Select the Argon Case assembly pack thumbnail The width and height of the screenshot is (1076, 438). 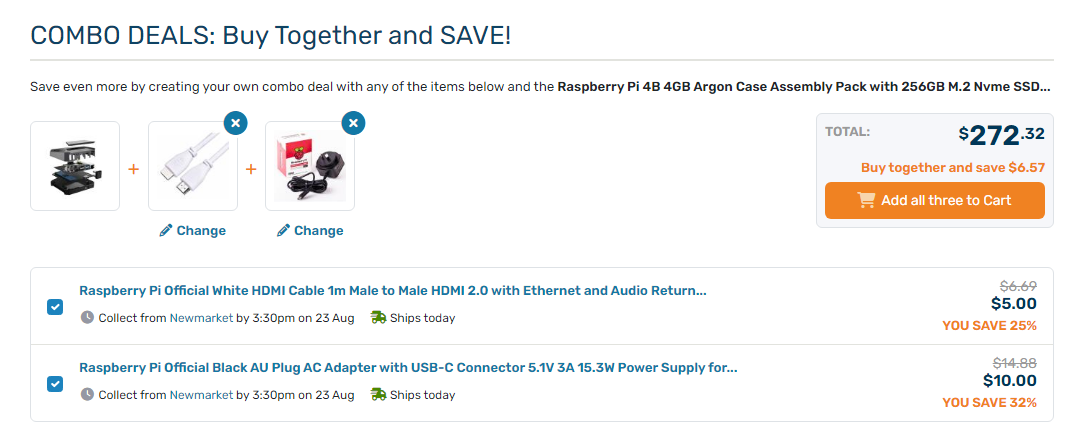tap(75, 166)
